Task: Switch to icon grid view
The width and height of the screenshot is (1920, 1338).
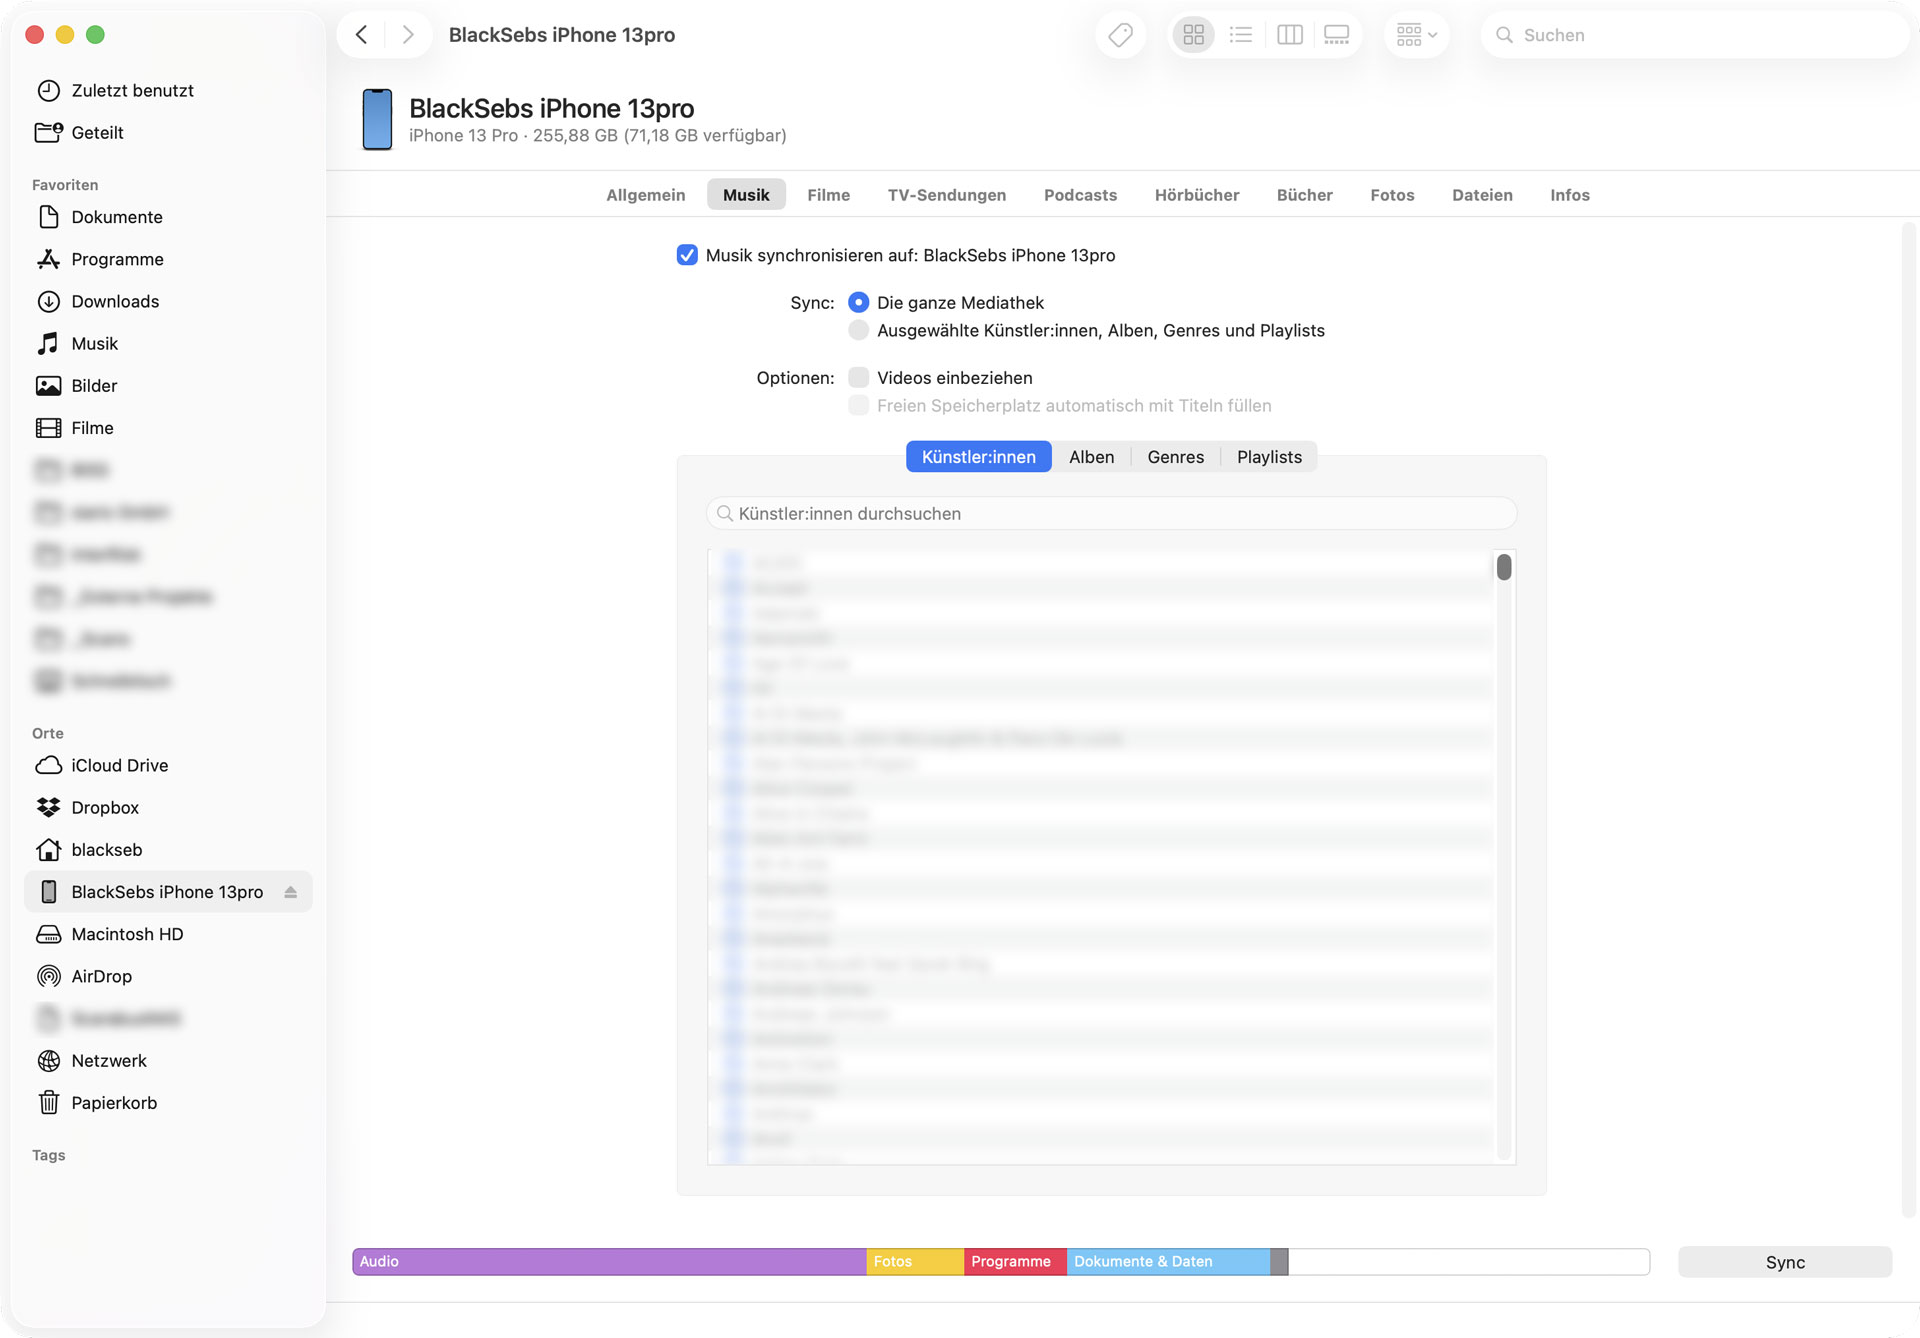Action: (1193, 35)
